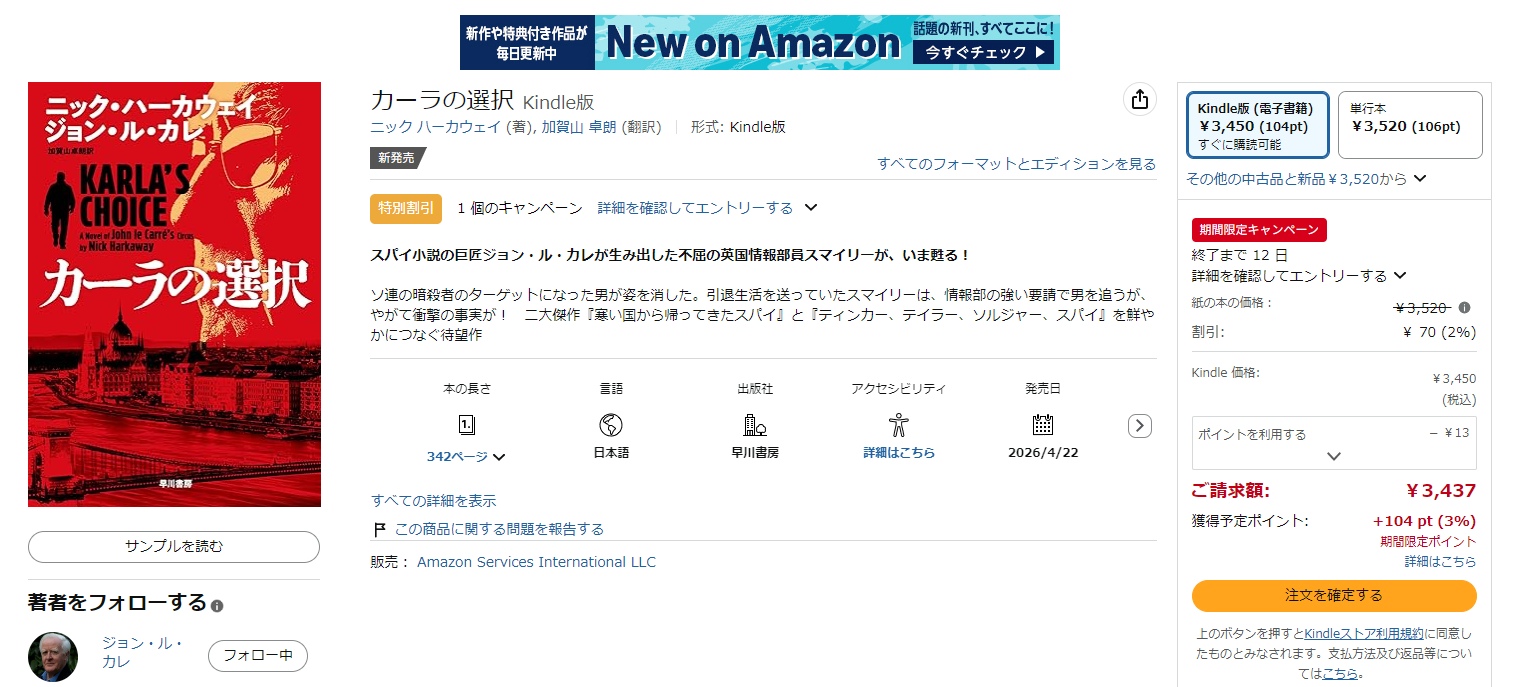The image size is (1529, 687).
Task: Select the 単行本 format option
Action: (1410, 125)
